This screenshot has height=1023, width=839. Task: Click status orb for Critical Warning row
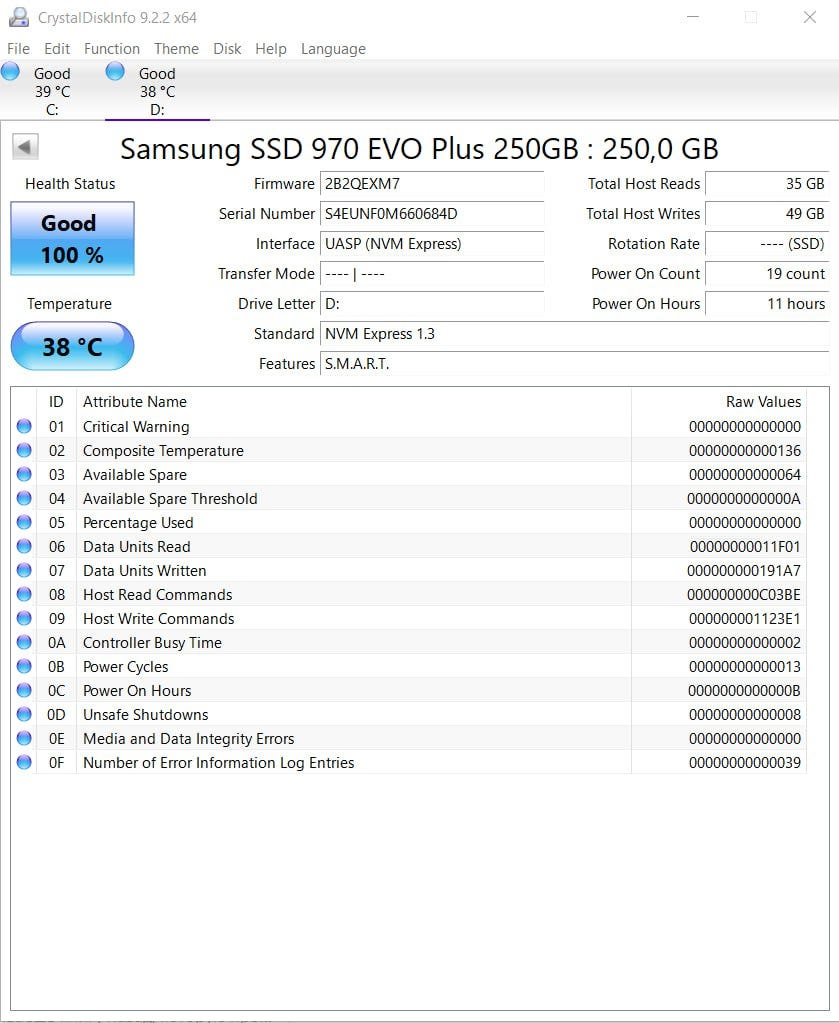[x=24, y=426]
